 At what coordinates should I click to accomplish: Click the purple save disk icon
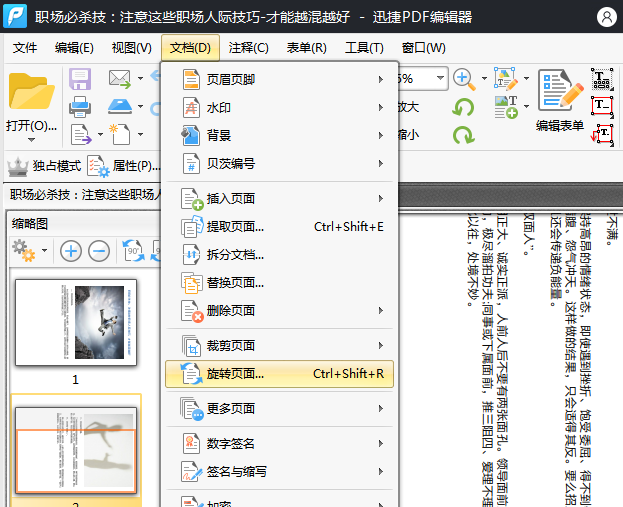coord(80,79)
